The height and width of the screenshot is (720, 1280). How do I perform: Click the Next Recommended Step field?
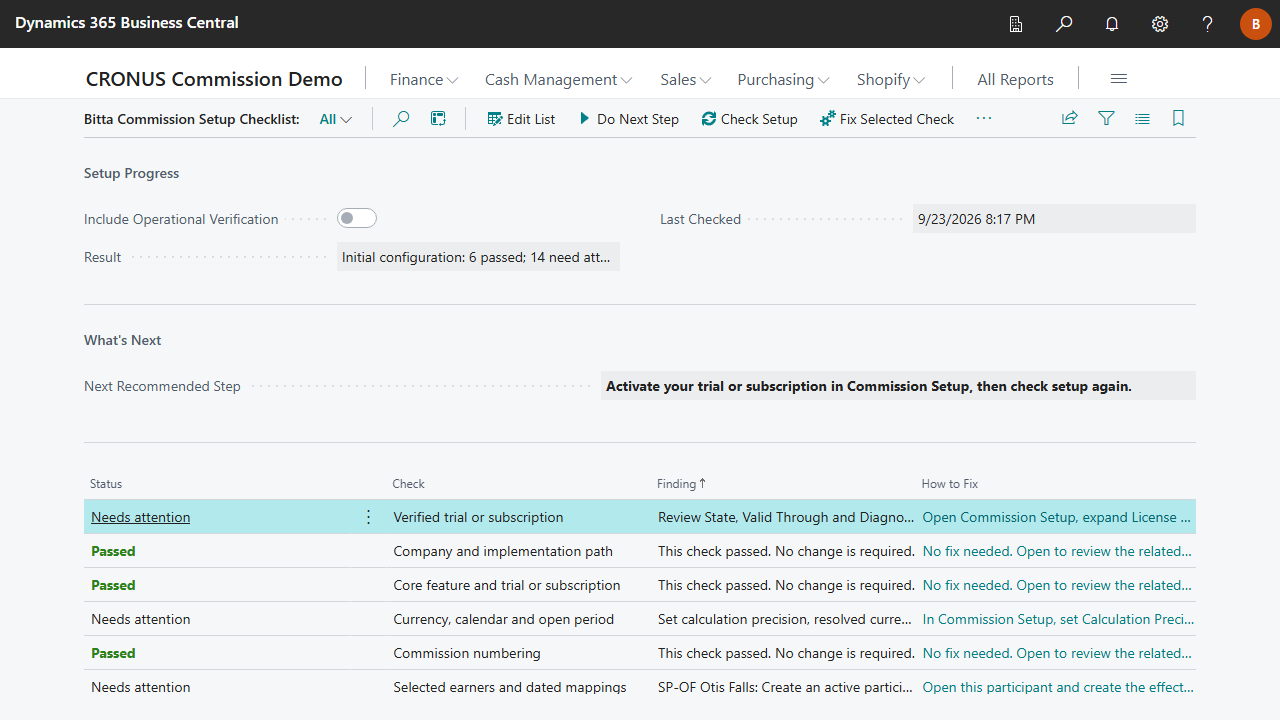[898, 386]
